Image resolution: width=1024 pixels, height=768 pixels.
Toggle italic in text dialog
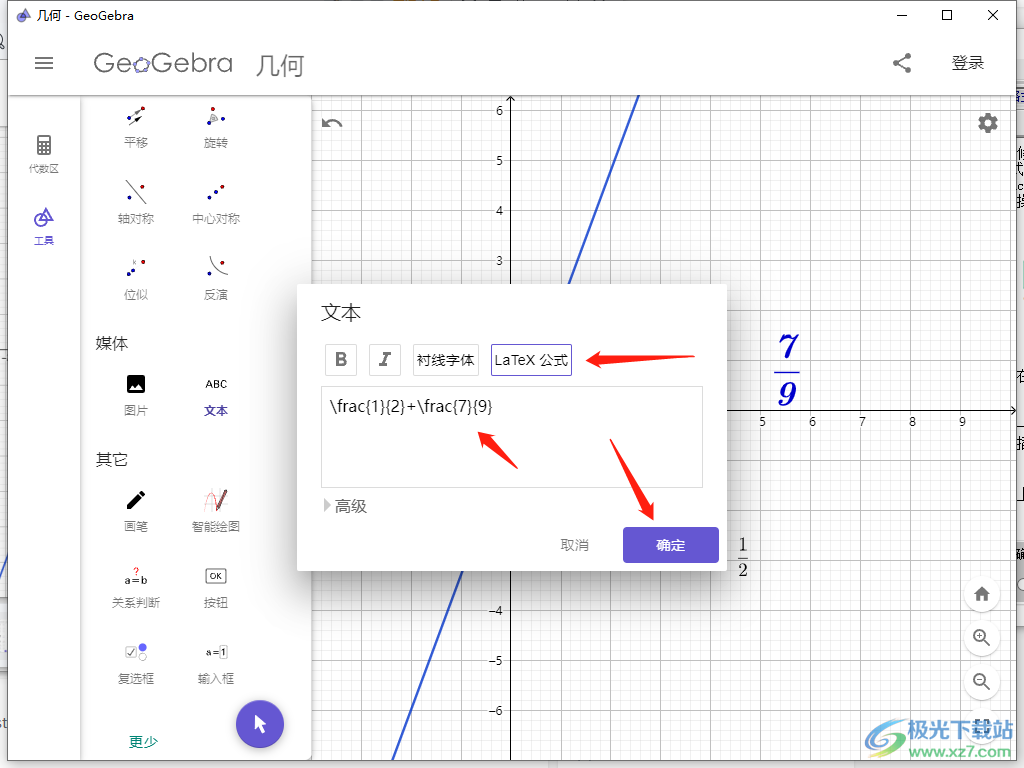385,360
